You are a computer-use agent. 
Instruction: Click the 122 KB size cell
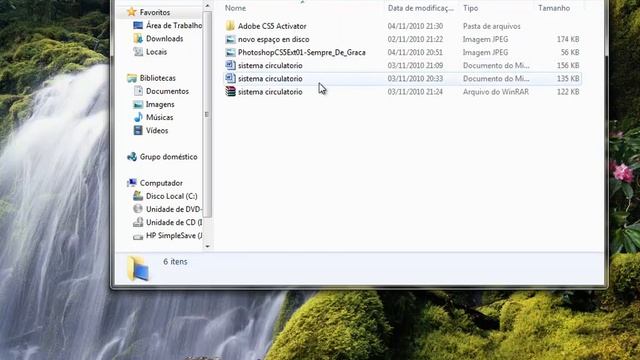(x=568, y=91)
